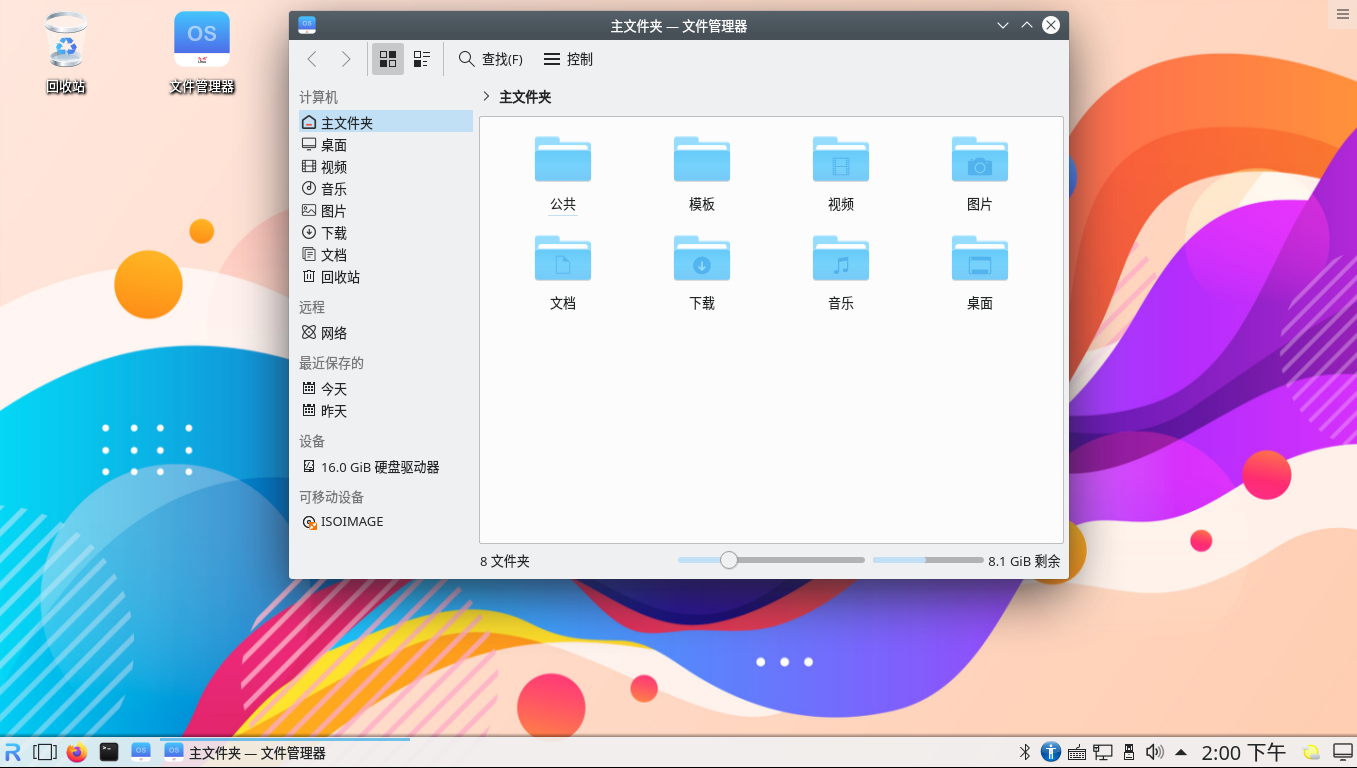
Task: Open 下载 in the sidebar
Action: (x=386, y=232)
